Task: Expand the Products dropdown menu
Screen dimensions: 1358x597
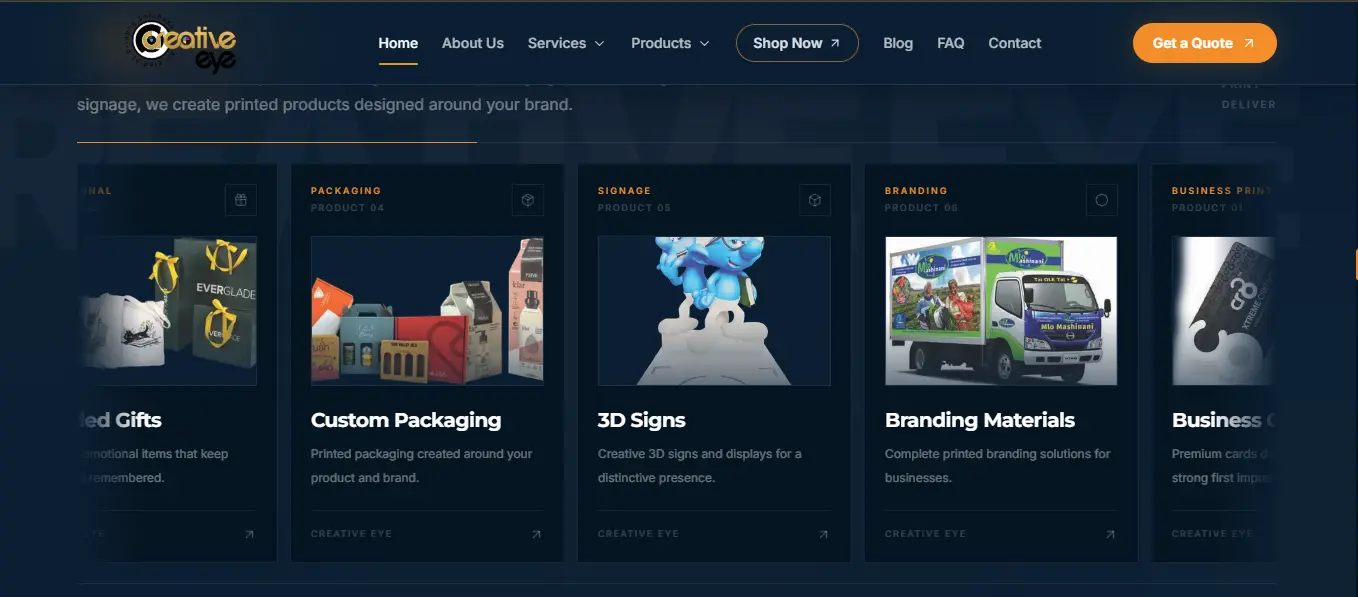Action: coord(670,43)
